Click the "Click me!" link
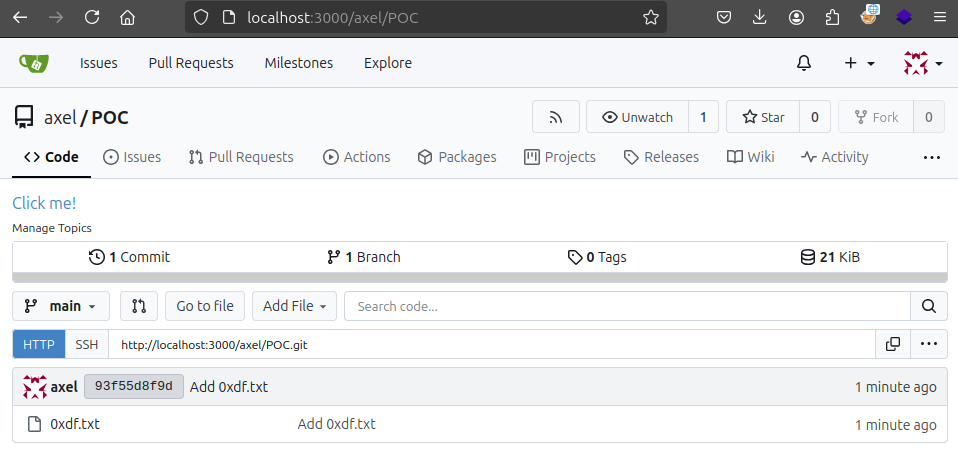Image resolution: width=958 pixels, height=463 pixels. pos(44,203)
